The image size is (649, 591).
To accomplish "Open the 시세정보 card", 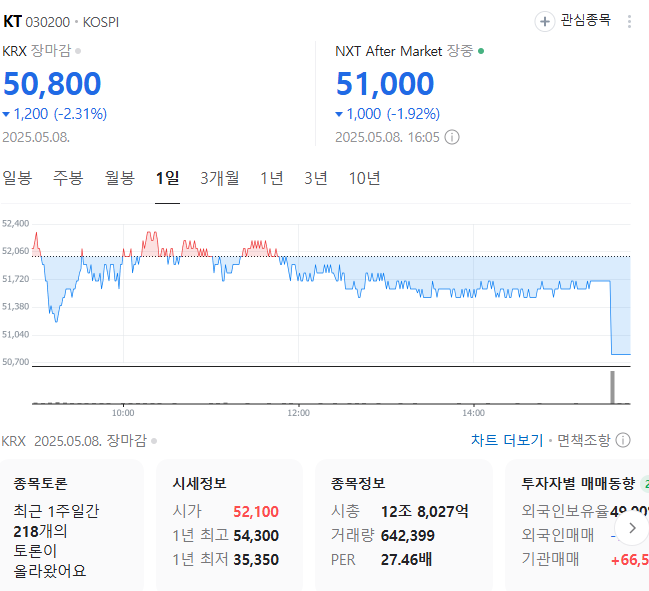I will (x=229, y=525).
